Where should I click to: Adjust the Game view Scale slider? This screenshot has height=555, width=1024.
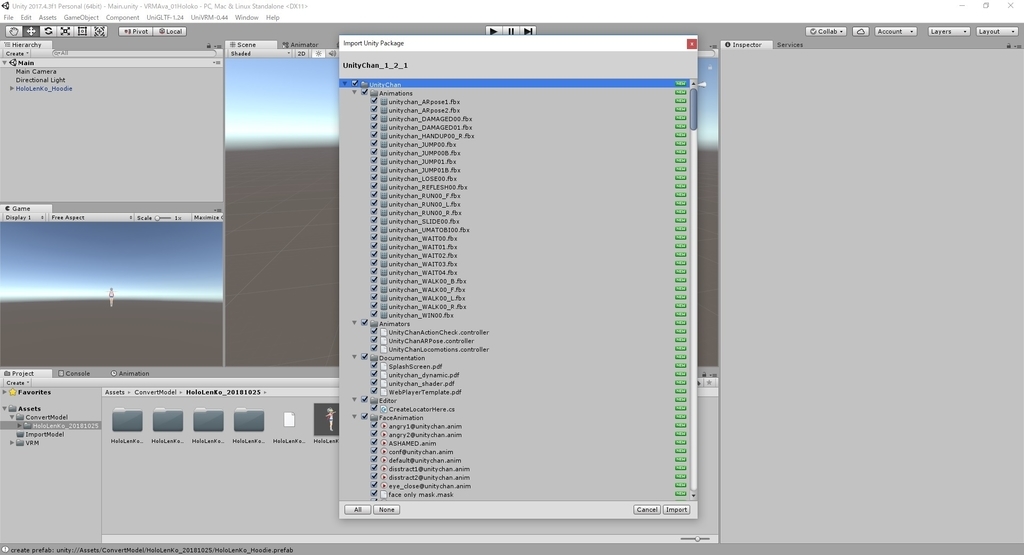click(x=163, y=217)
